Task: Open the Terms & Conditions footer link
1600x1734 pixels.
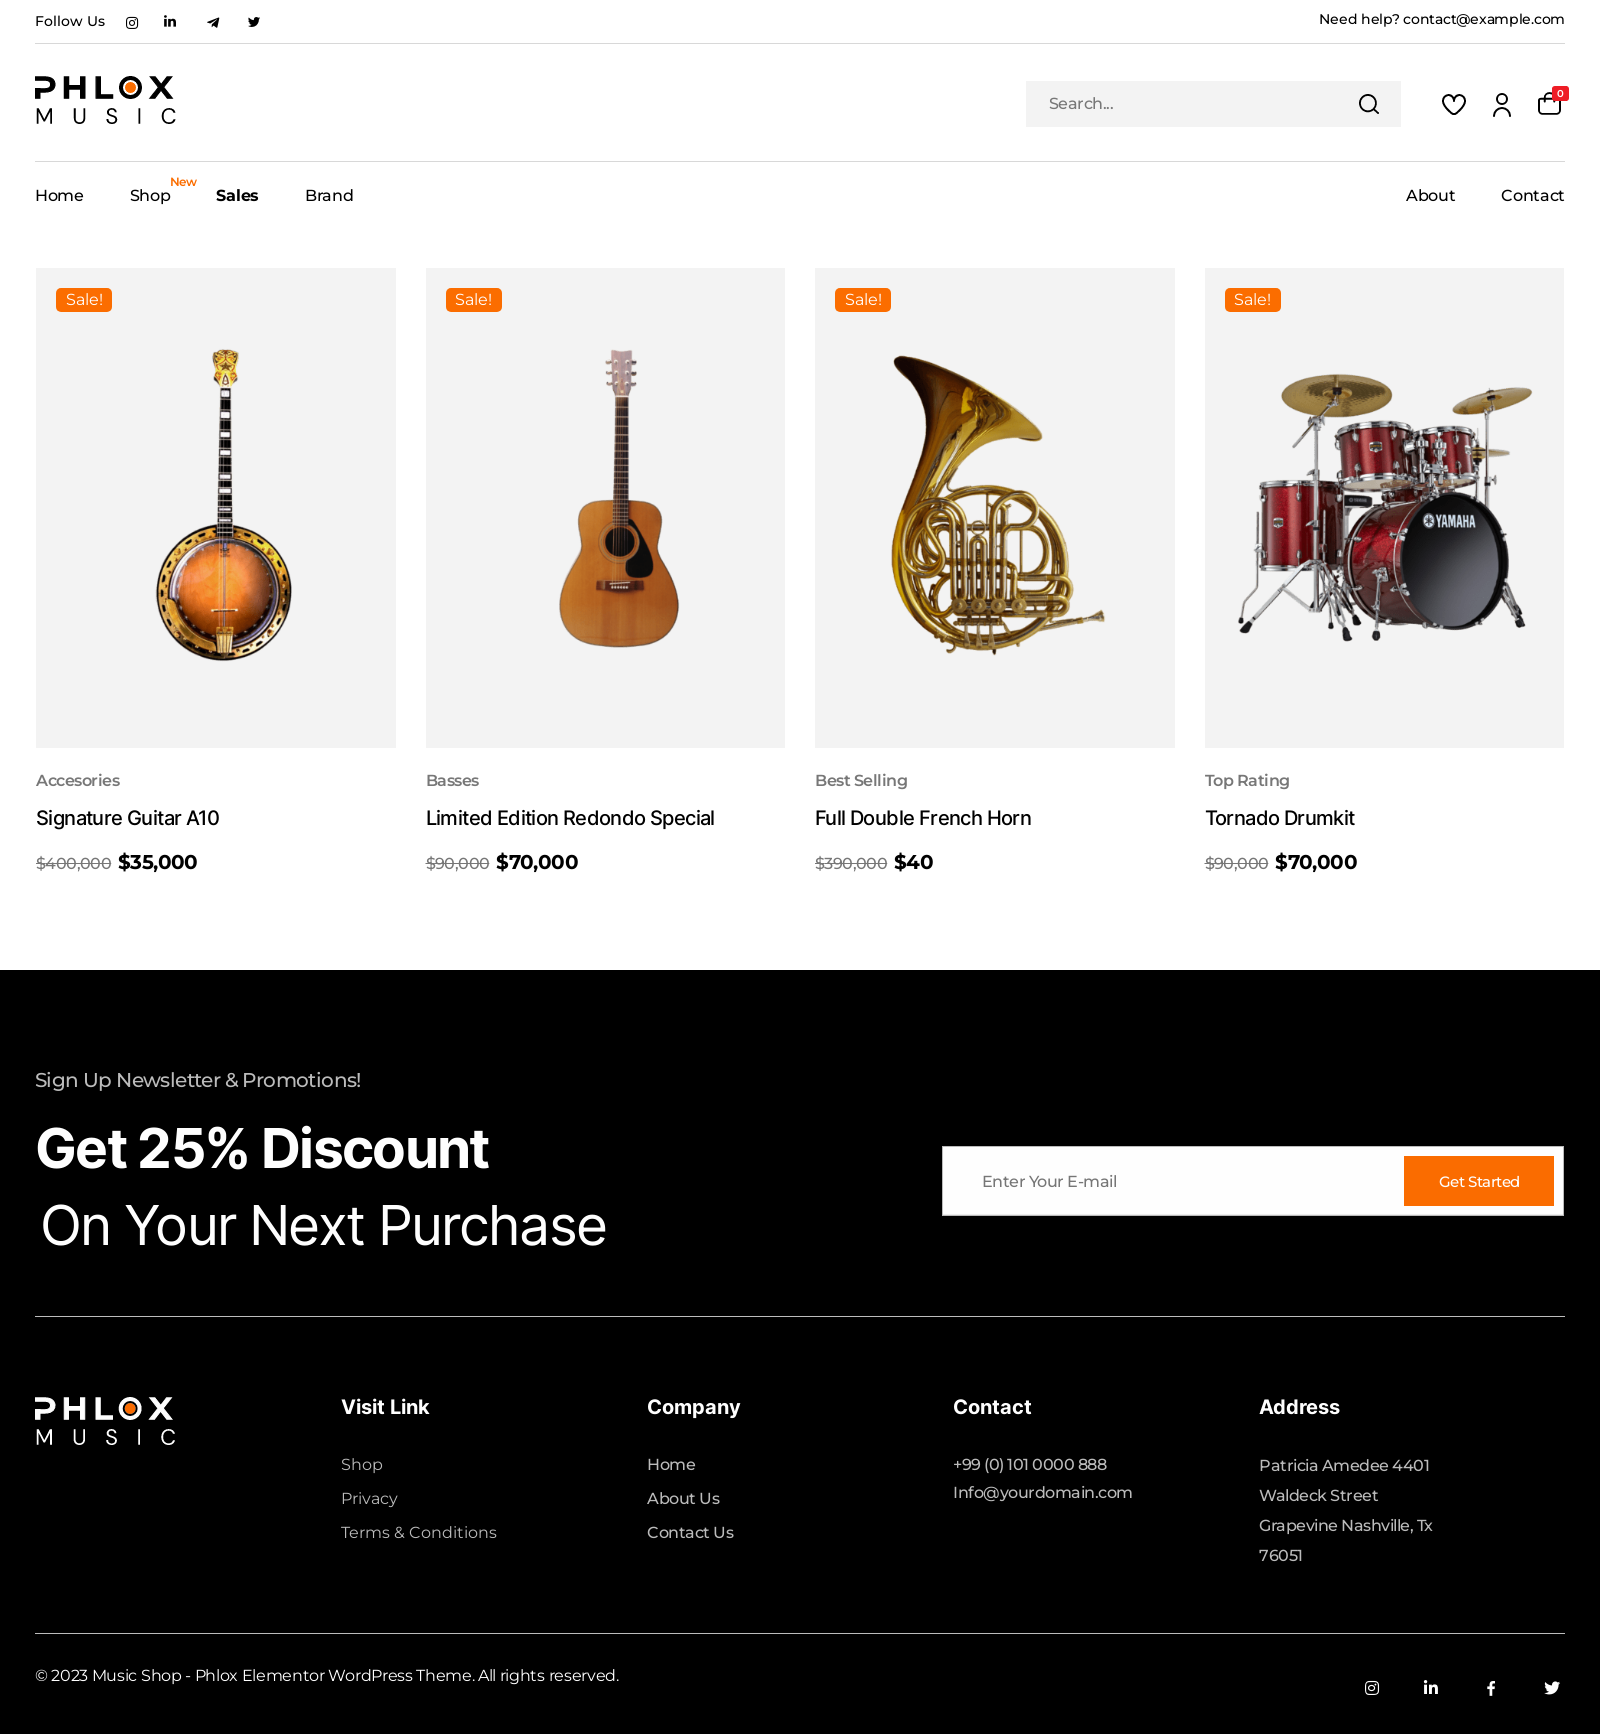Action: tap(419, 1532)
